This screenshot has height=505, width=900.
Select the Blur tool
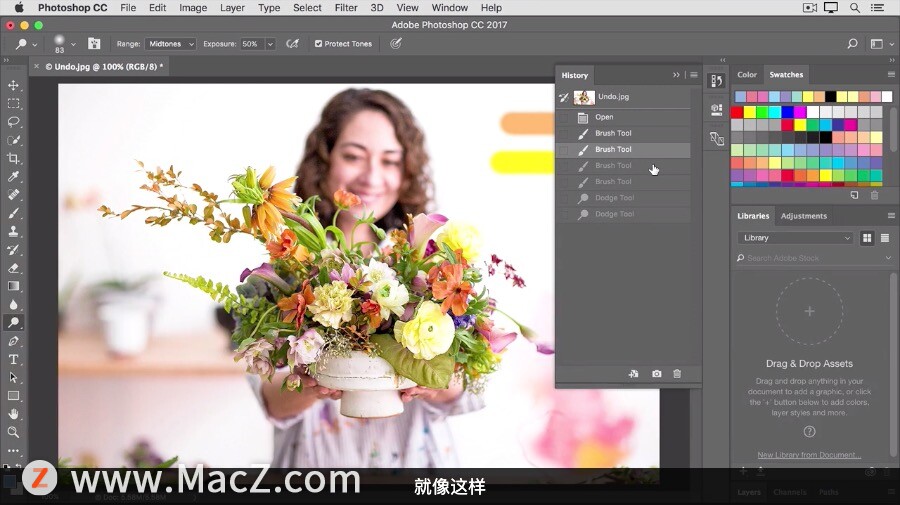(x=13, y=304)
